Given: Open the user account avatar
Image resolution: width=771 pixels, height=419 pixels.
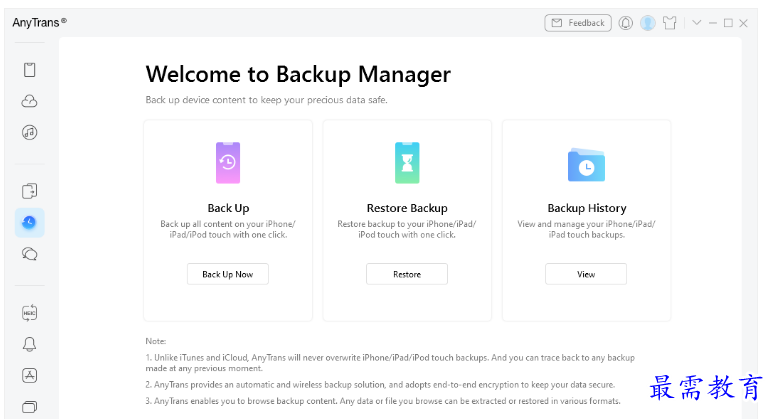Looking at the screenshot, I should coord(648,23).
